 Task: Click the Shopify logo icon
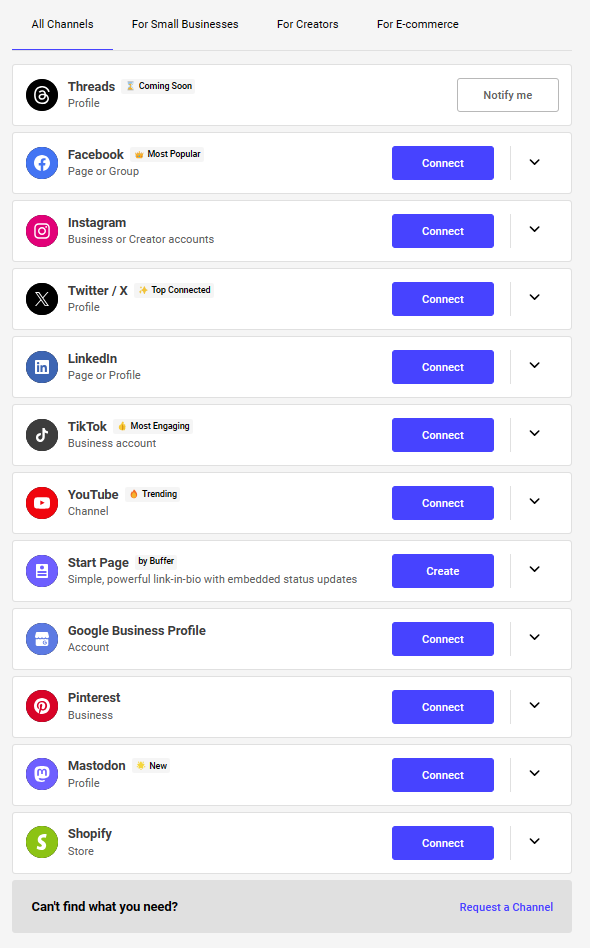pyautogui.click(x=42, y=842)
